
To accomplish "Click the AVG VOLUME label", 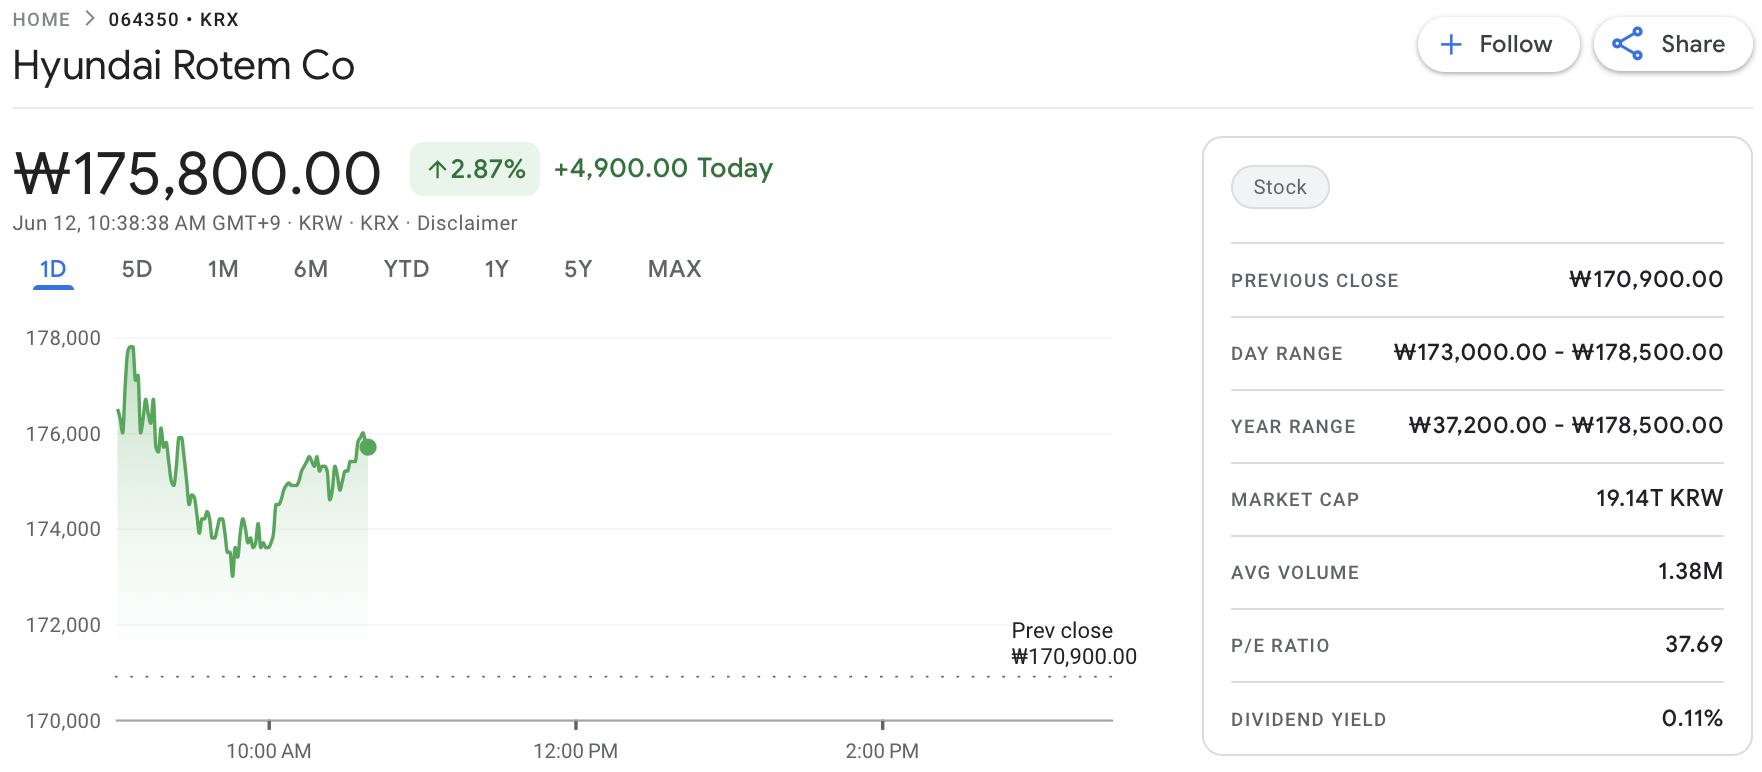I will [1295, 573].
